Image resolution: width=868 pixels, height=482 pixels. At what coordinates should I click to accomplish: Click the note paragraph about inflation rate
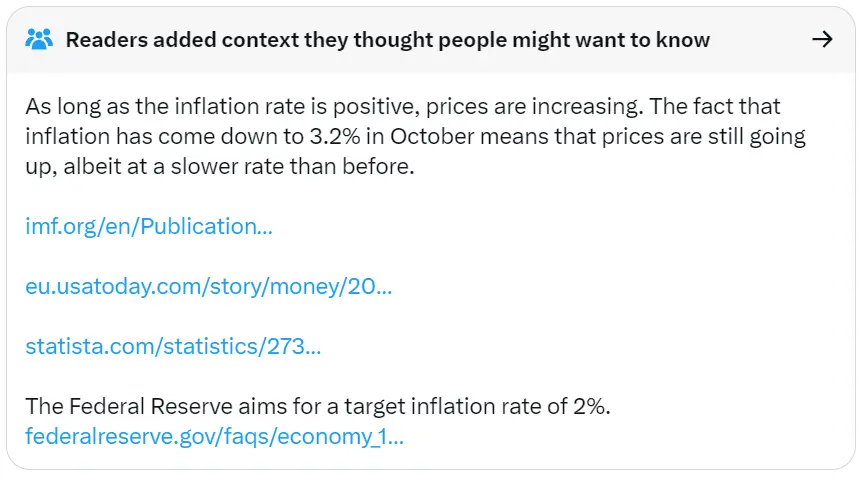click(x=400, y=136)
